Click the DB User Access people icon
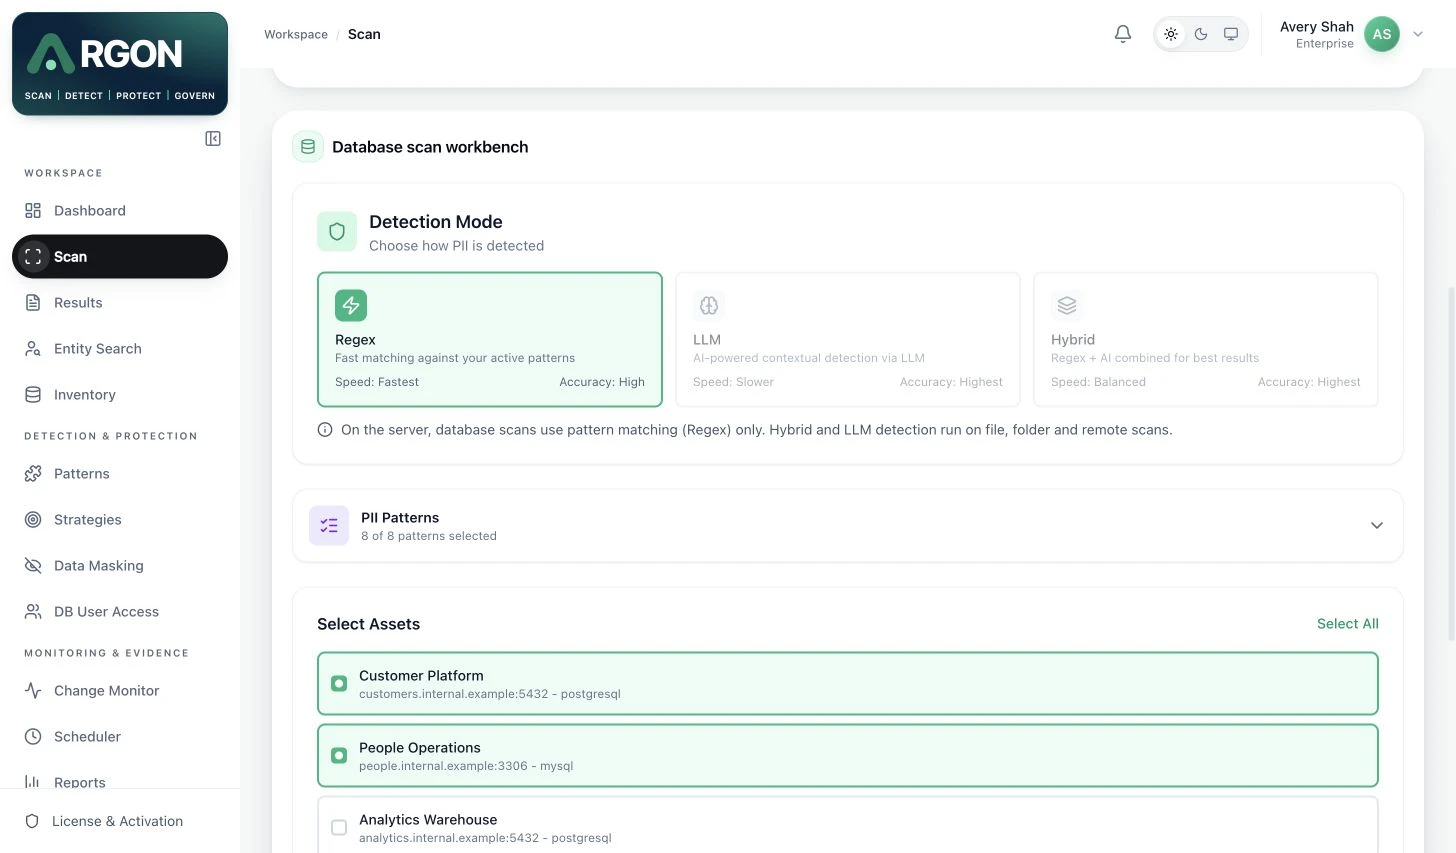The height and width of the screenshot is (853, 1456). click(x=33, y=612)
